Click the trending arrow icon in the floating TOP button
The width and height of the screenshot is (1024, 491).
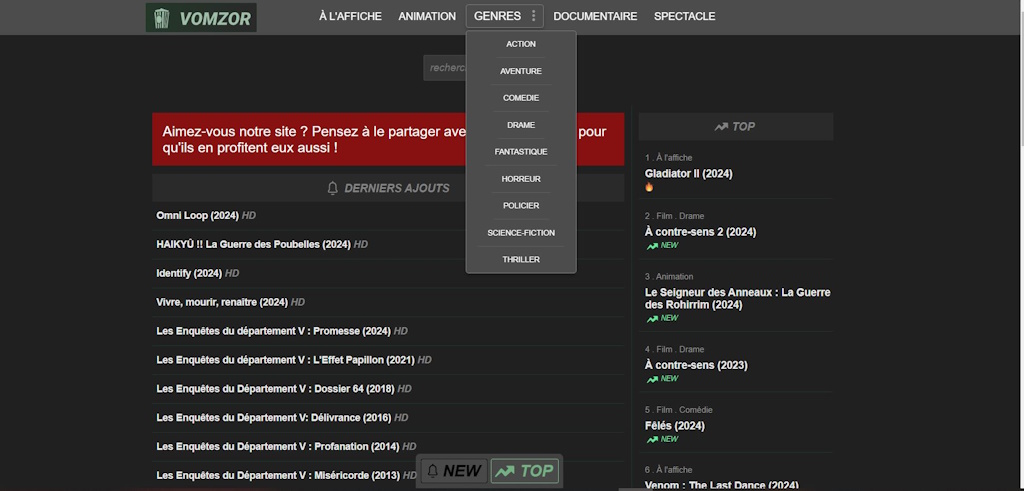tap(504, 471)
